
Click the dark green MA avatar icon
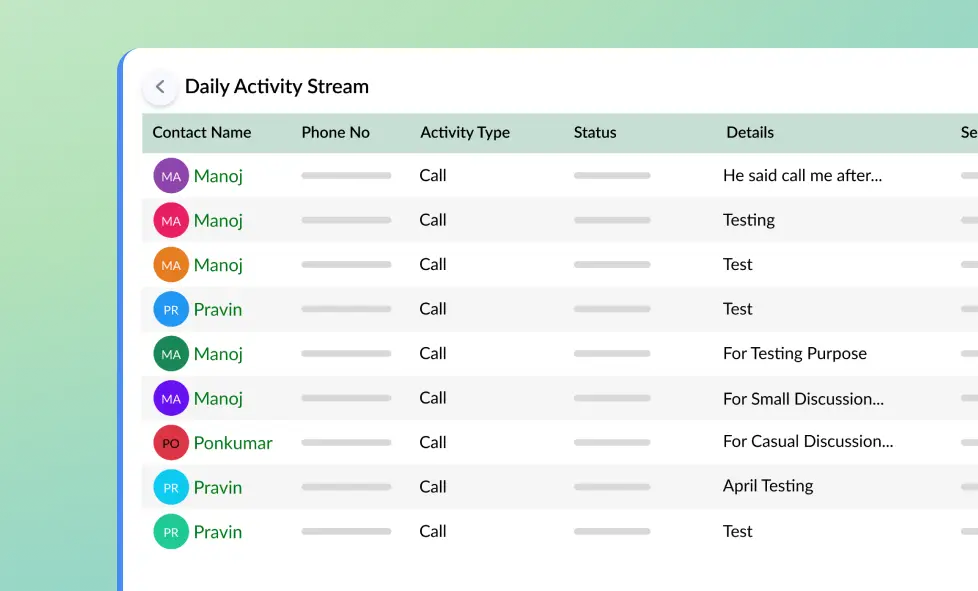(x=171, y=354)
